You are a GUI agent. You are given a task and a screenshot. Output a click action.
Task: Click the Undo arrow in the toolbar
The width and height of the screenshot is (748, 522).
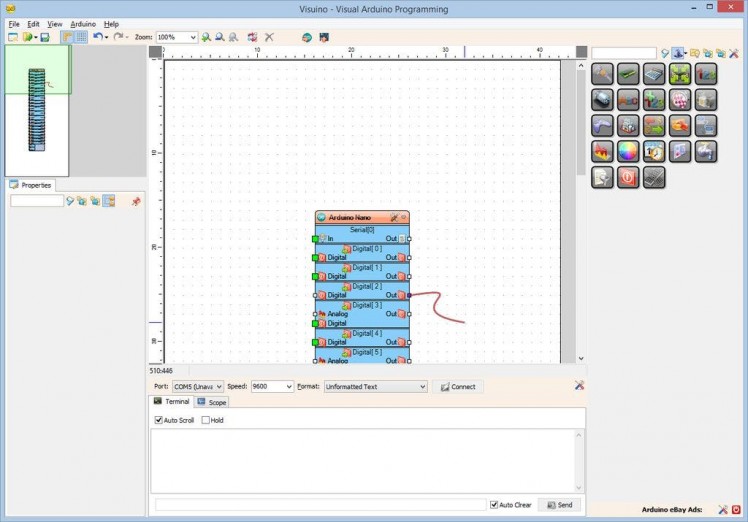(97, 37)
